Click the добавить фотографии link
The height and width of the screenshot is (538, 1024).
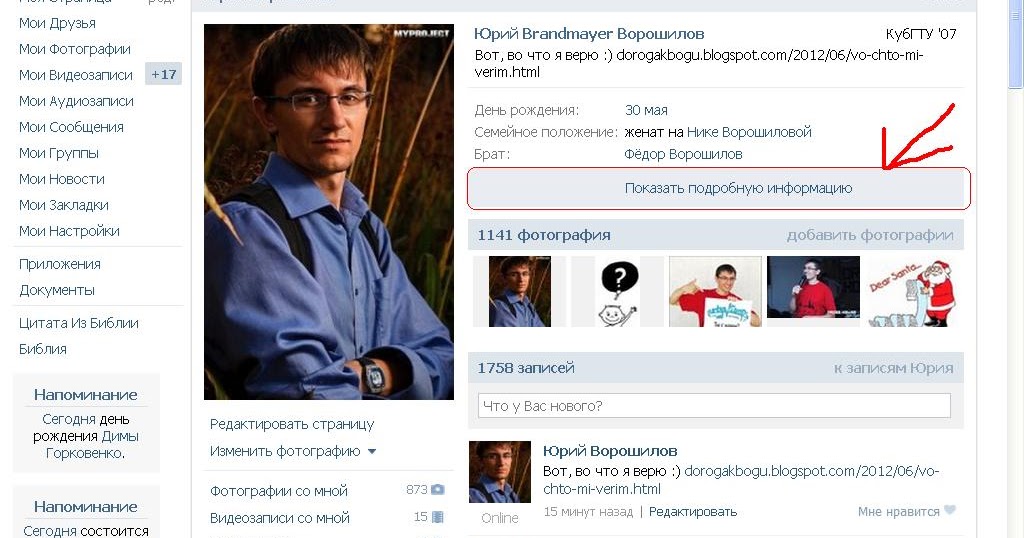(870, 235)
